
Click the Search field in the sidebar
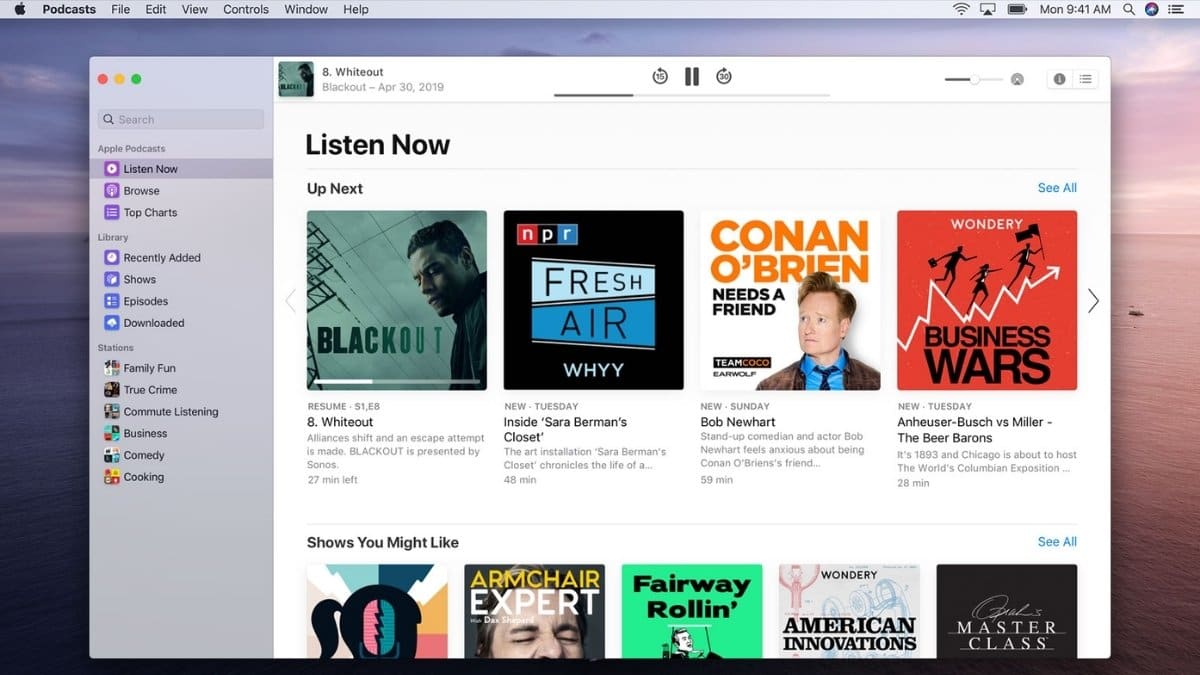pyautogui.click(x=181, y=119)
